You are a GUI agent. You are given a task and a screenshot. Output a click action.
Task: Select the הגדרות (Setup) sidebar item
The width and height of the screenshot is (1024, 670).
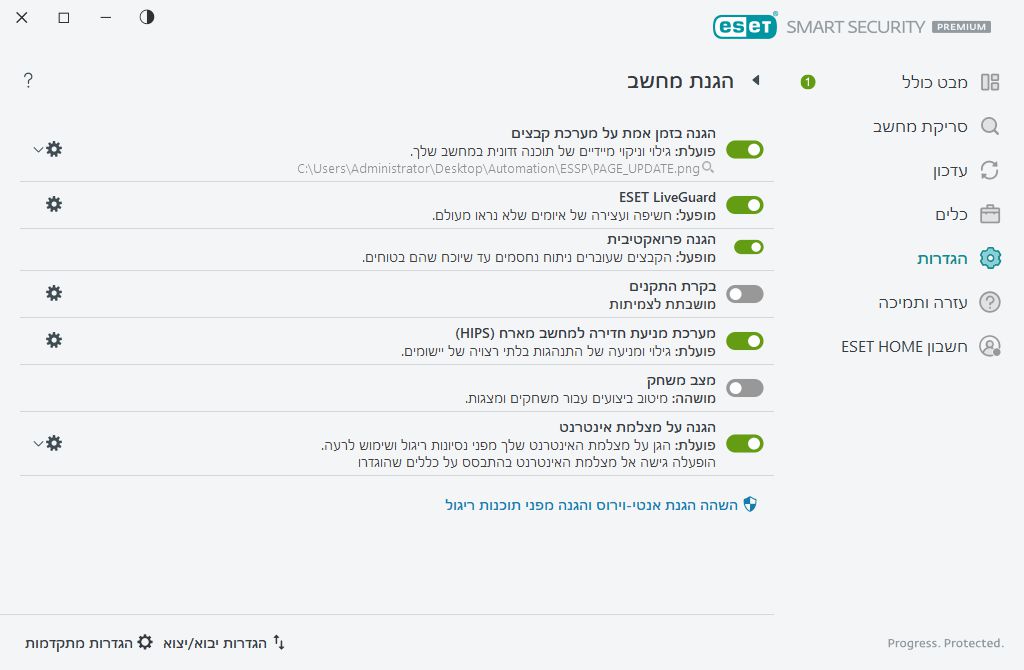[943, 258]
